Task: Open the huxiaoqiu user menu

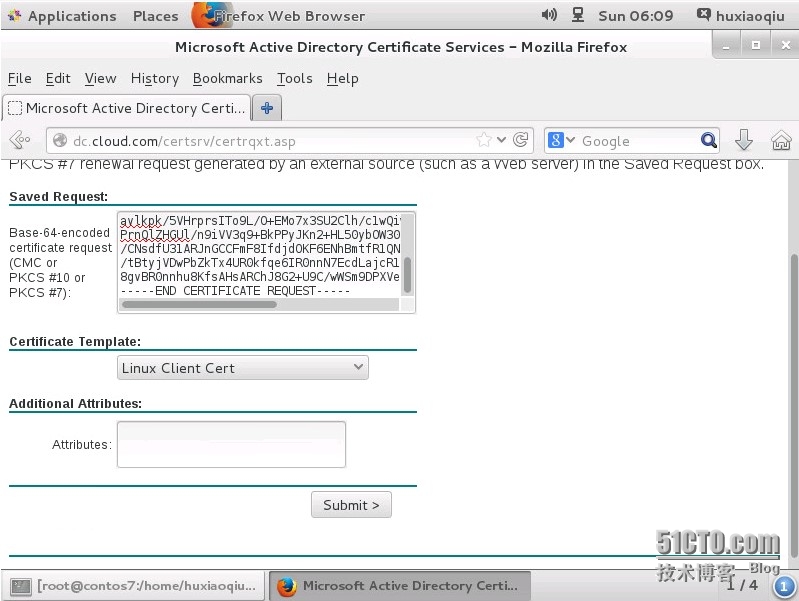Action: pyautogui.click(x=741, y=16)
